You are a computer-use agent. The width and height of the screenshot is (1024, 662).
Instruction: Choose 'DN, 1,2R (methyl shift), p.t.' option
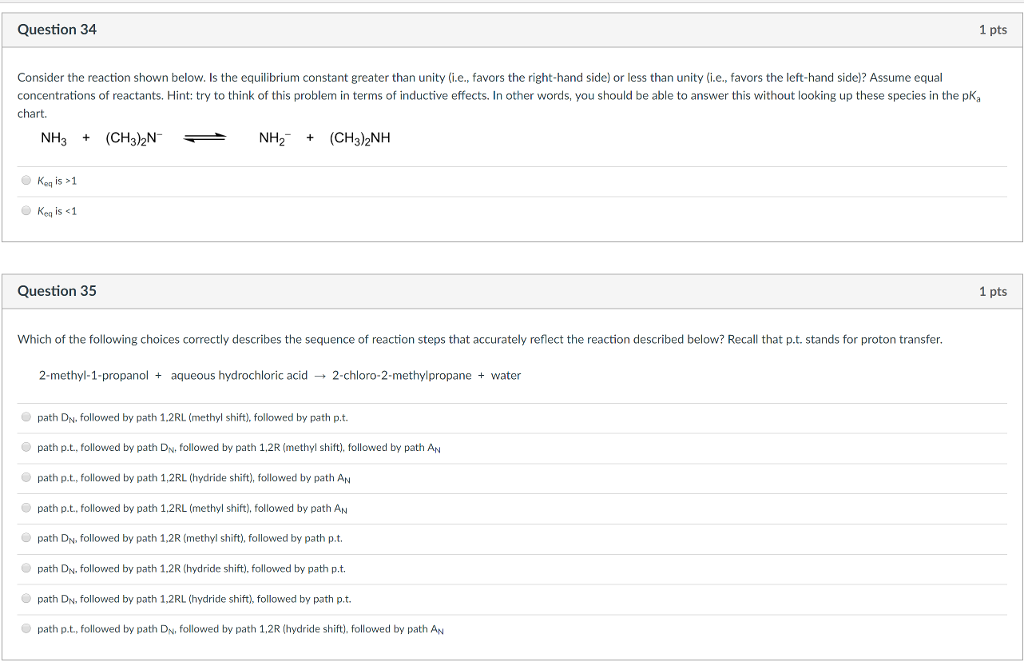[26, 538]
